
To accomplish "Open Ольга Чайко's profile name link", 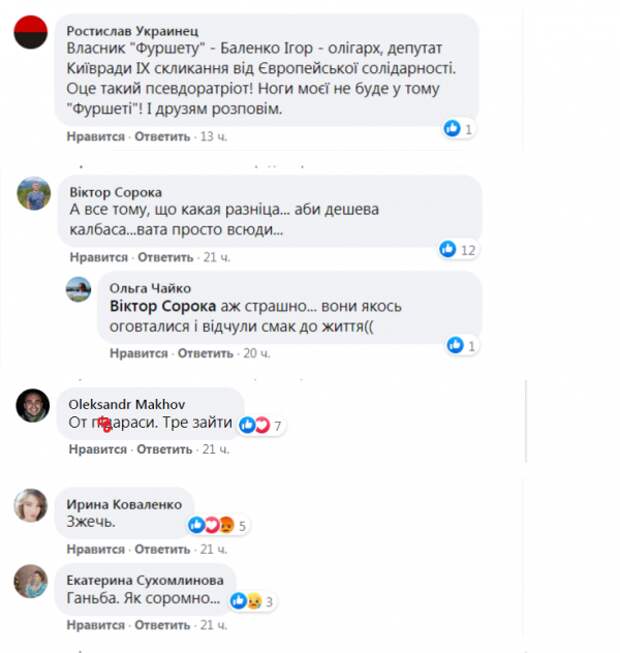I will (150, 288).
